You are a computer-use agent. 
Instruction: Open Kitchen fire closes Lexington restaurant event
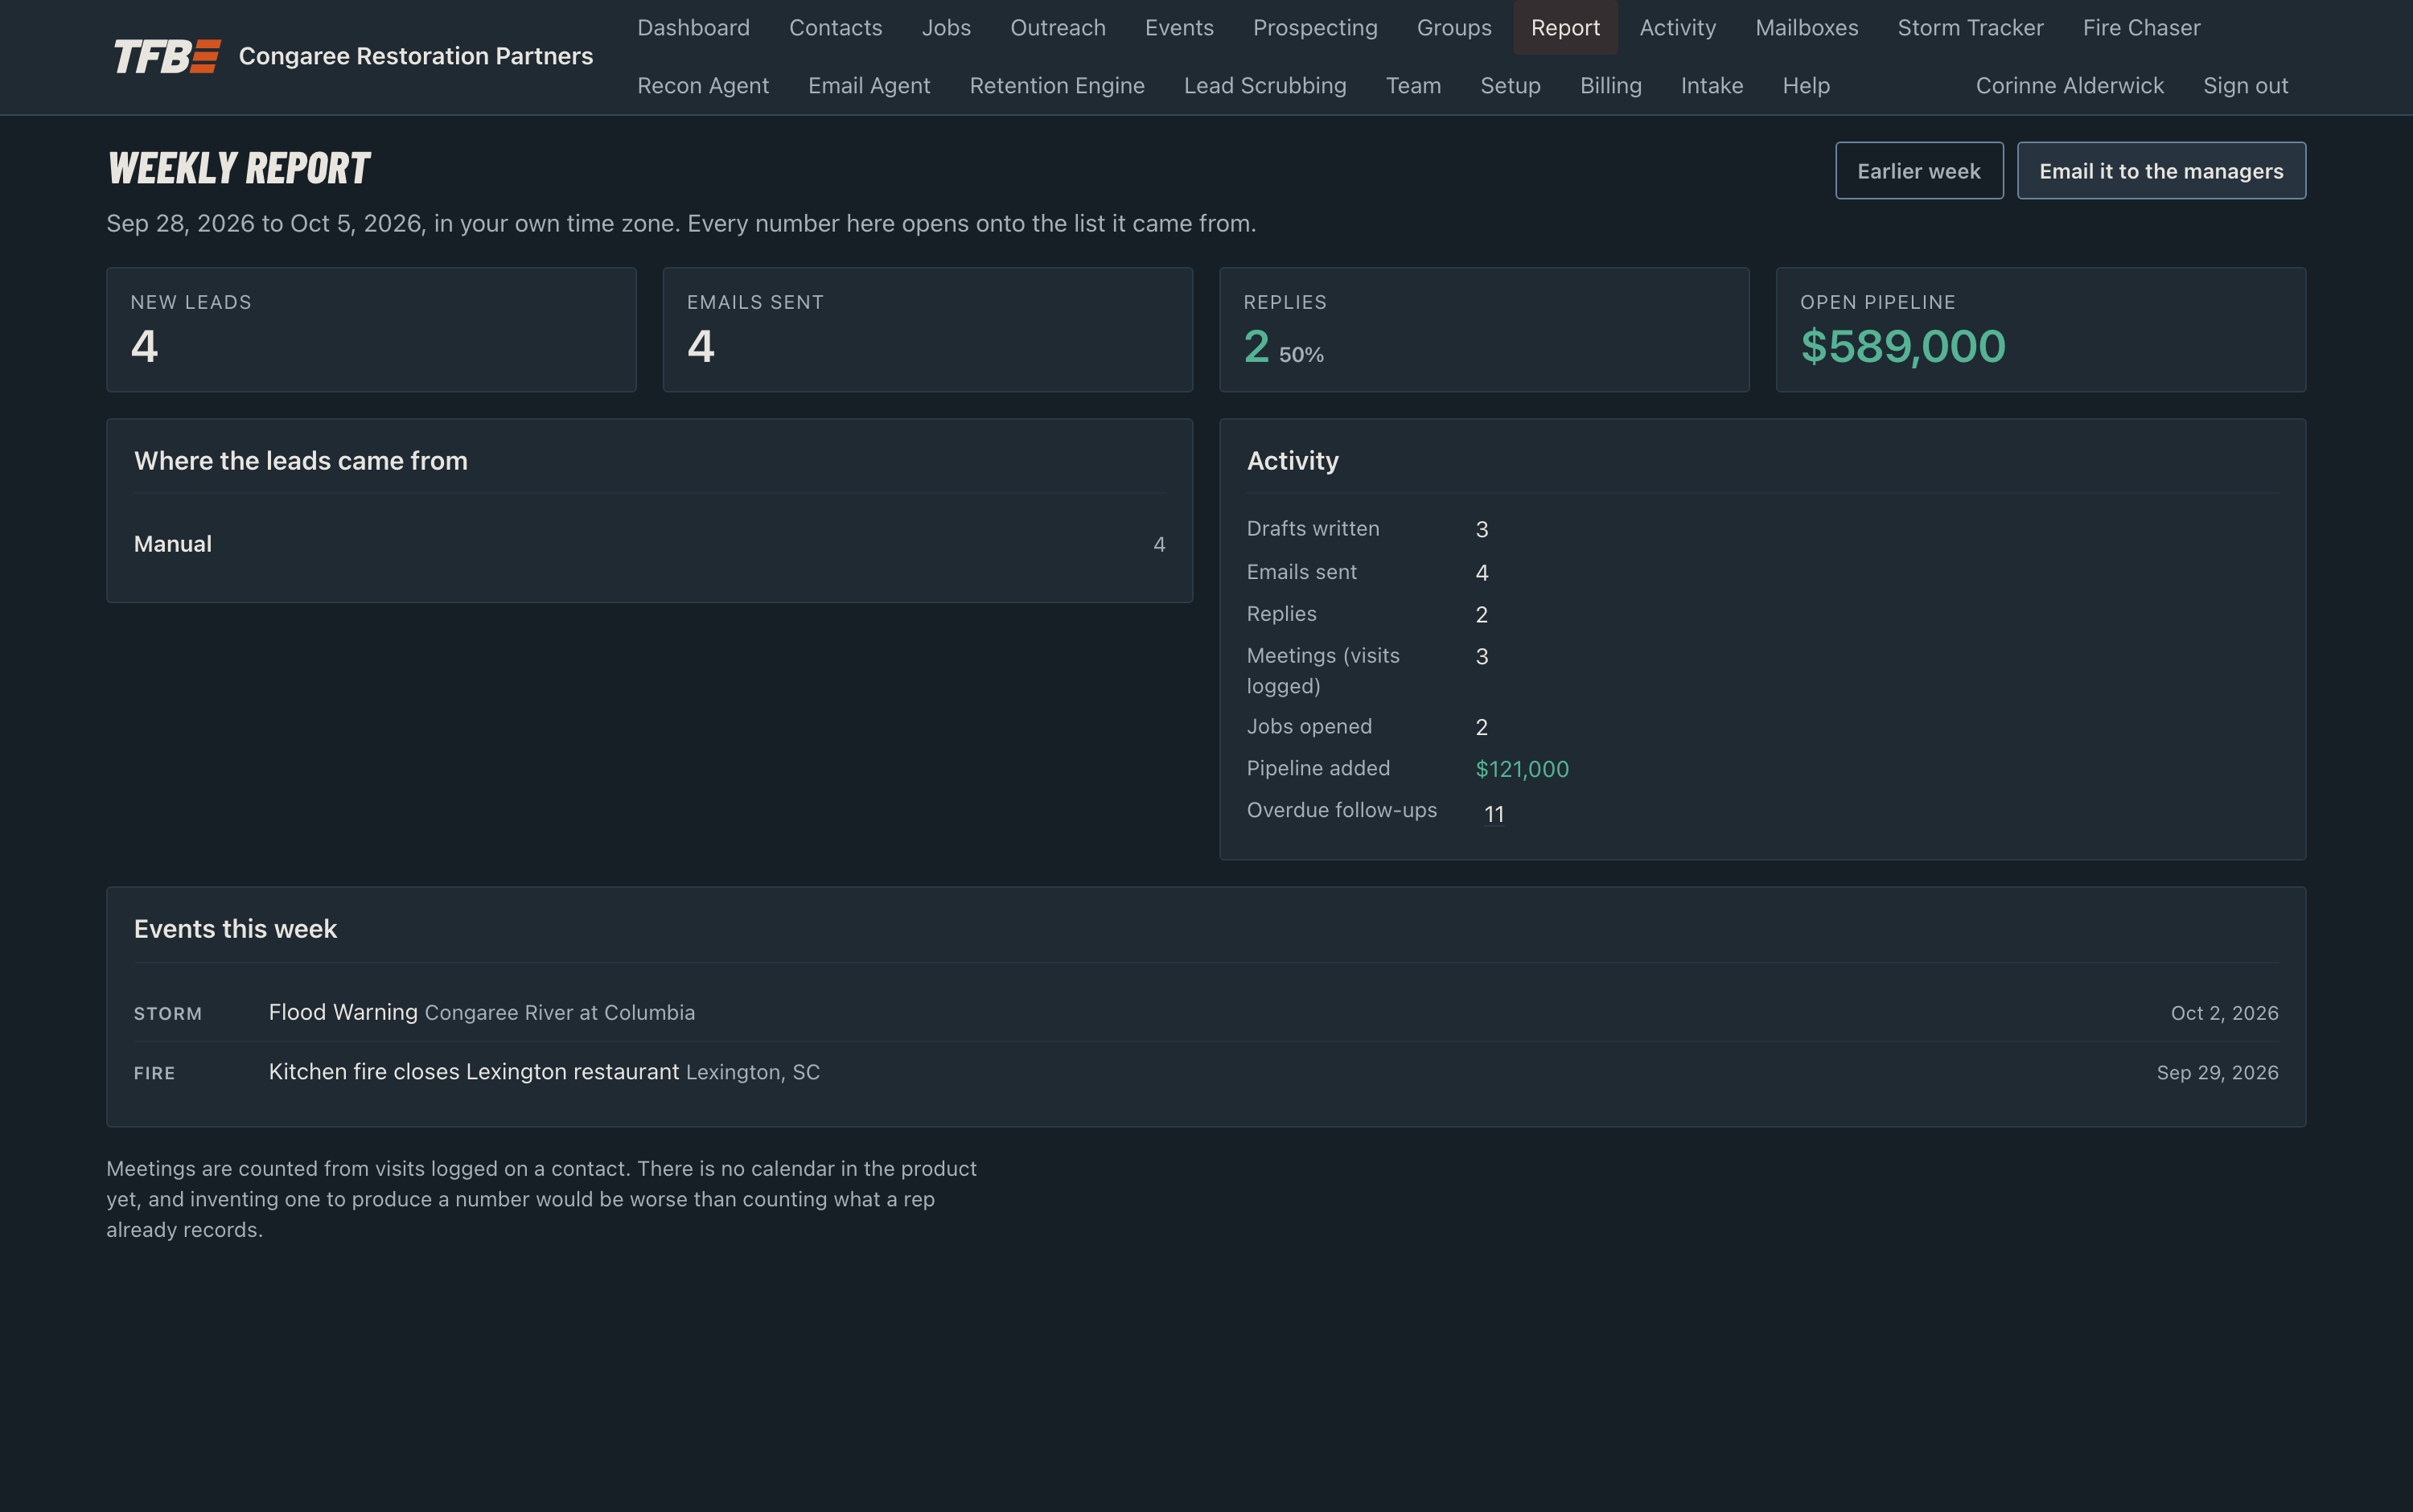coord(1205,1072)
